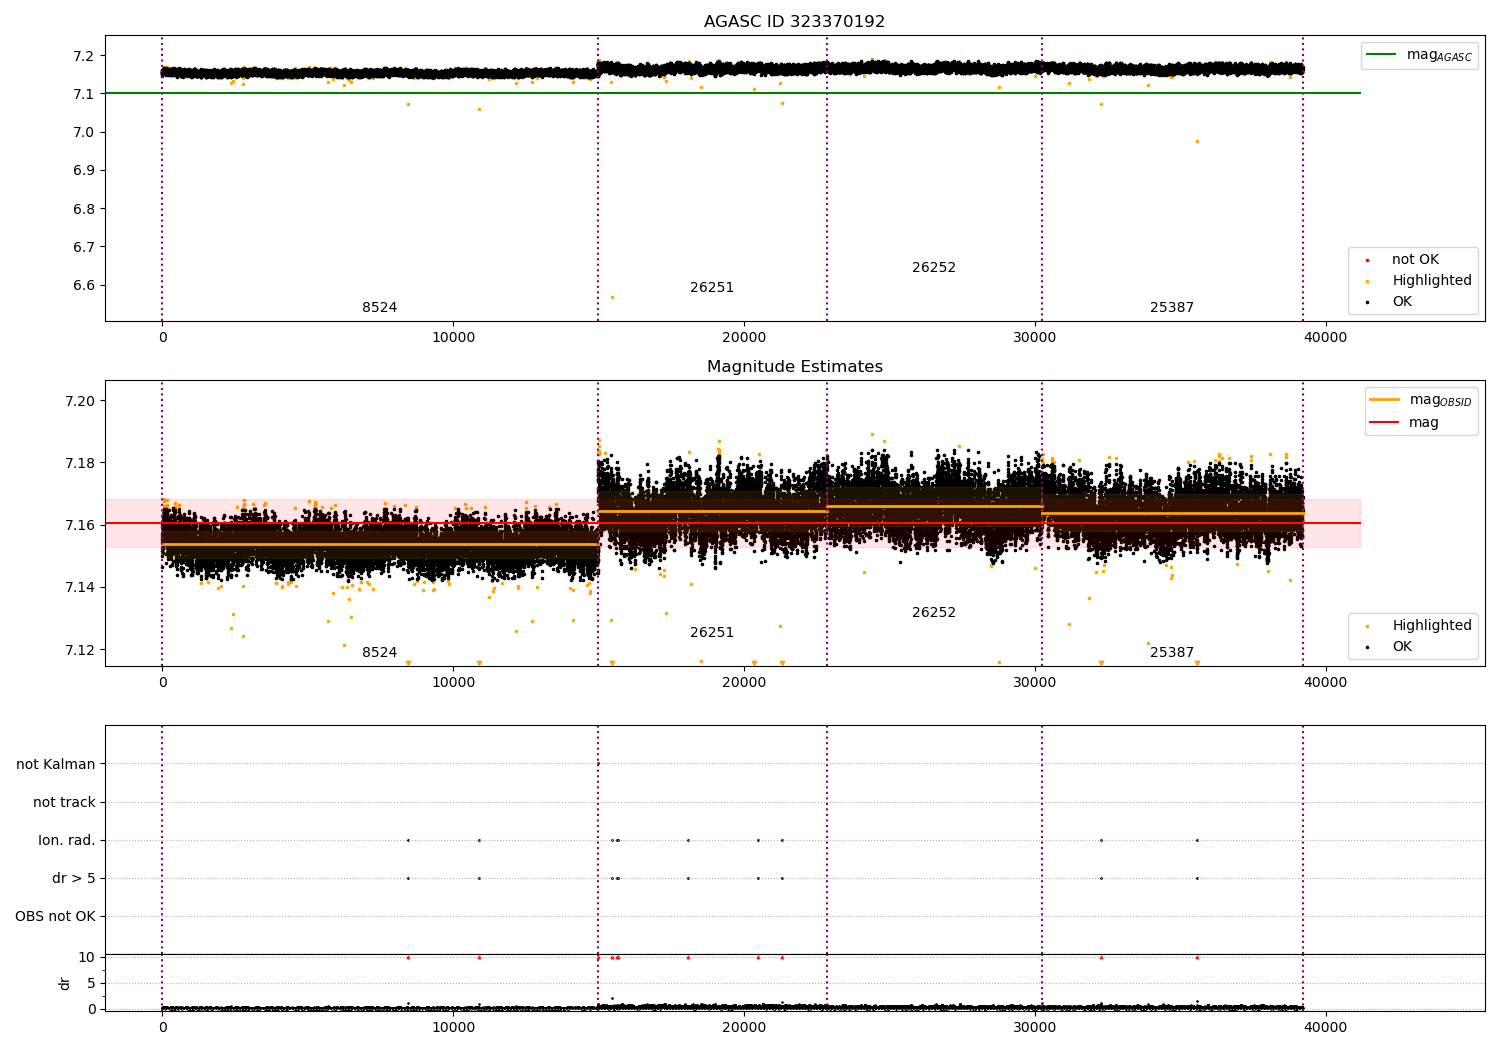1500x1050 pixels.
Task: Click x-axis tick '30000' under Magnitude Estimates plot
Action: click(1035, 683)
